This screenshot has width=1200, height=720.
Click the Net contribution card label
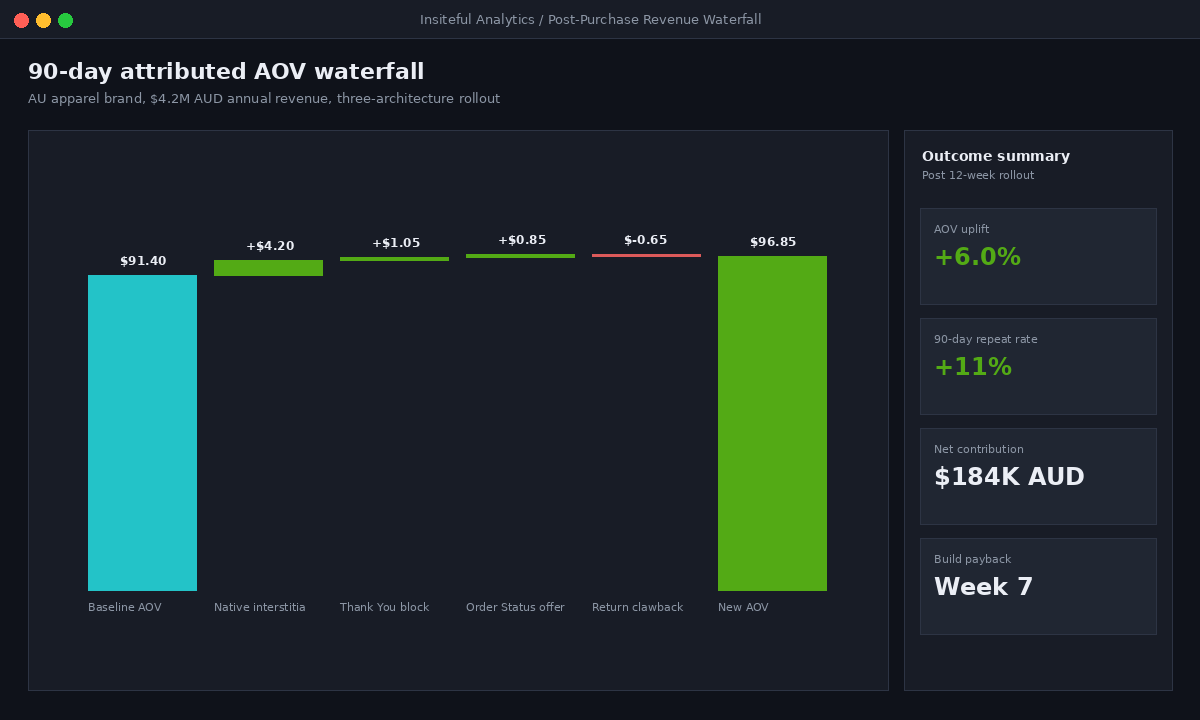point(978,449)
